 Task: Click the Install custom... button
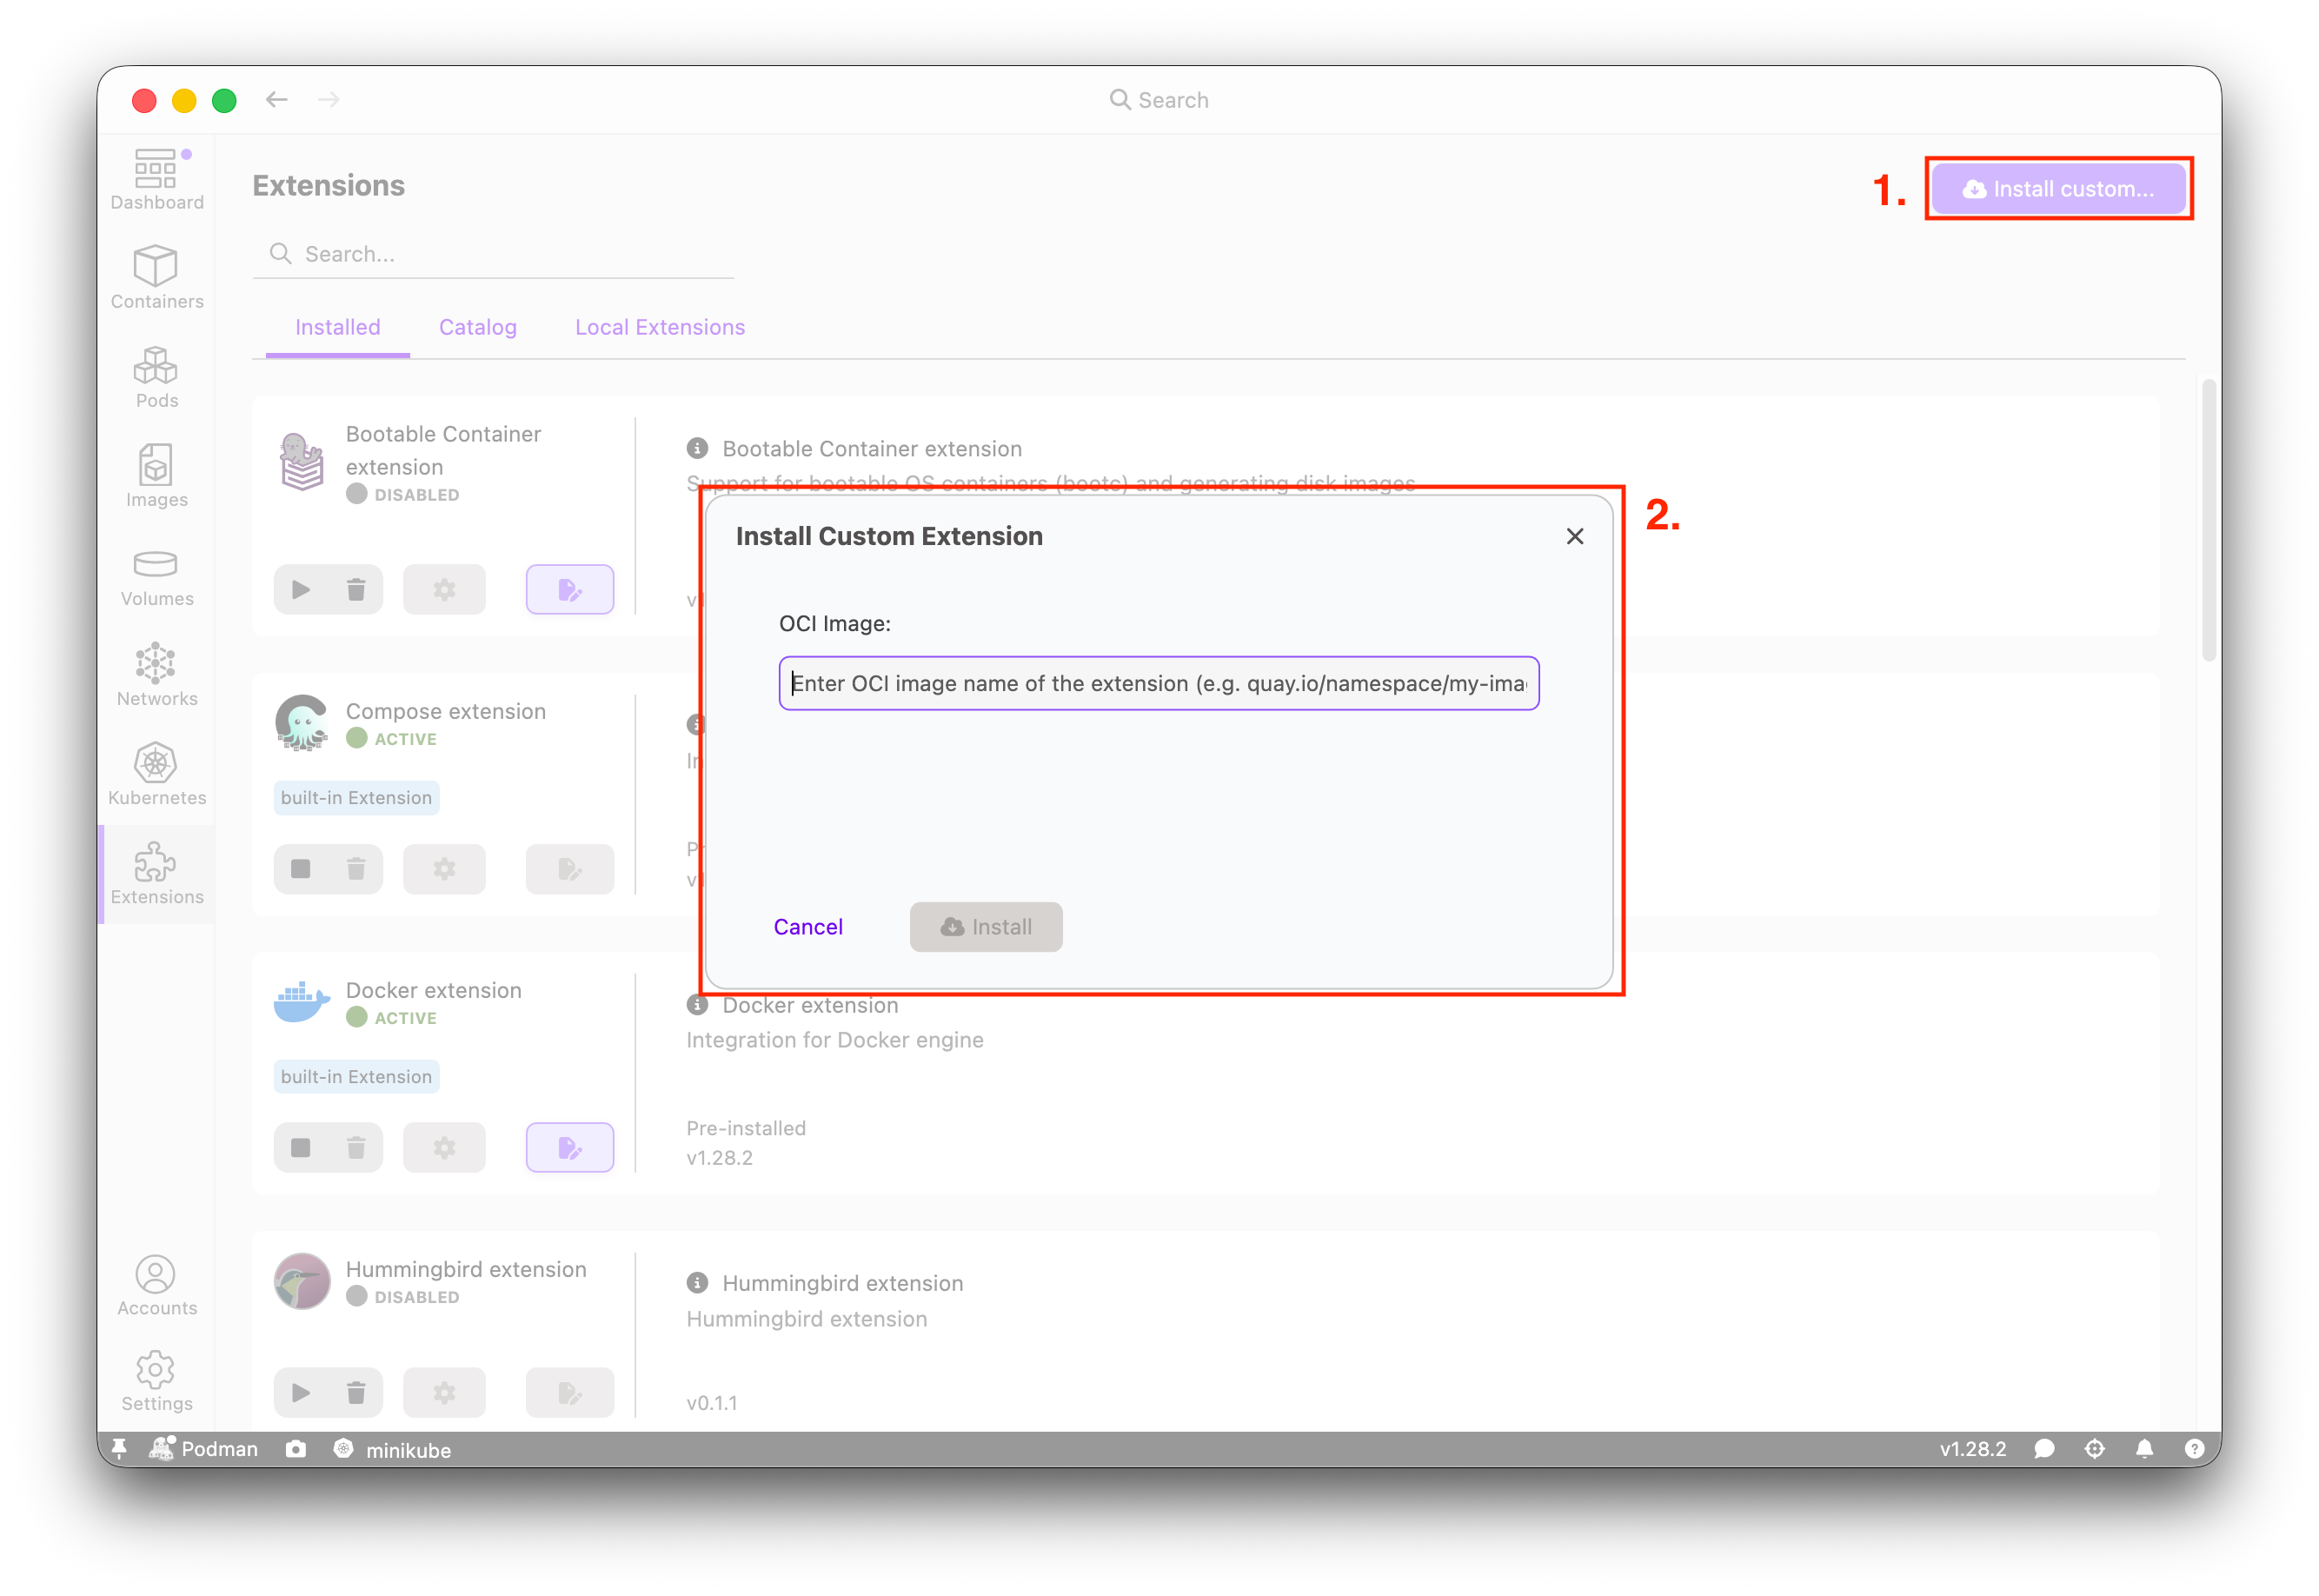tap(2059, 188)
